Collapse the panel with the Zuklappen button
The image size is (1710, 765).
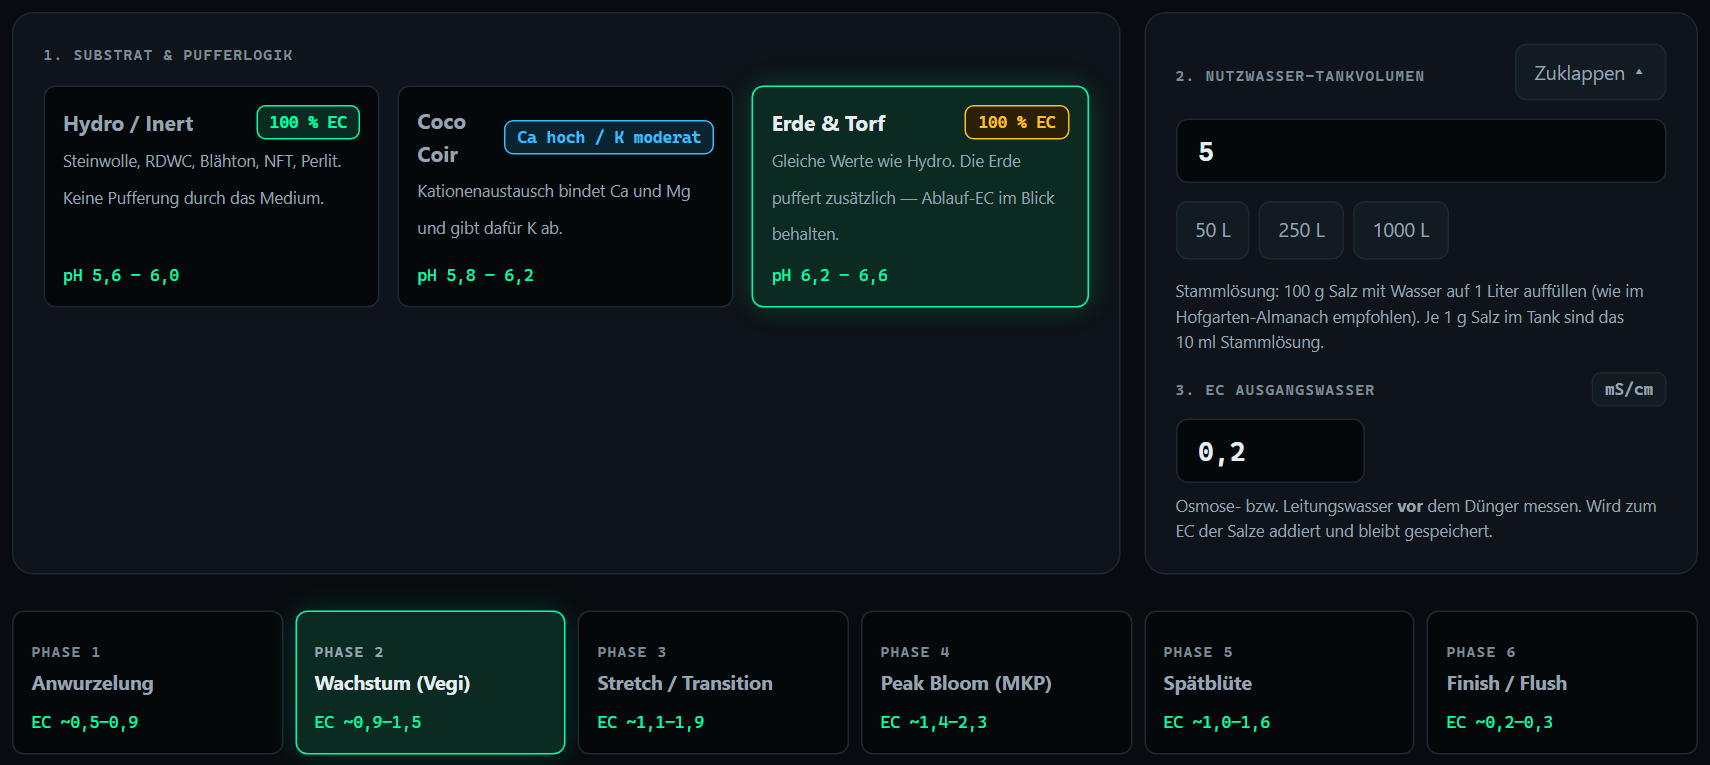tap(1590, 72)
